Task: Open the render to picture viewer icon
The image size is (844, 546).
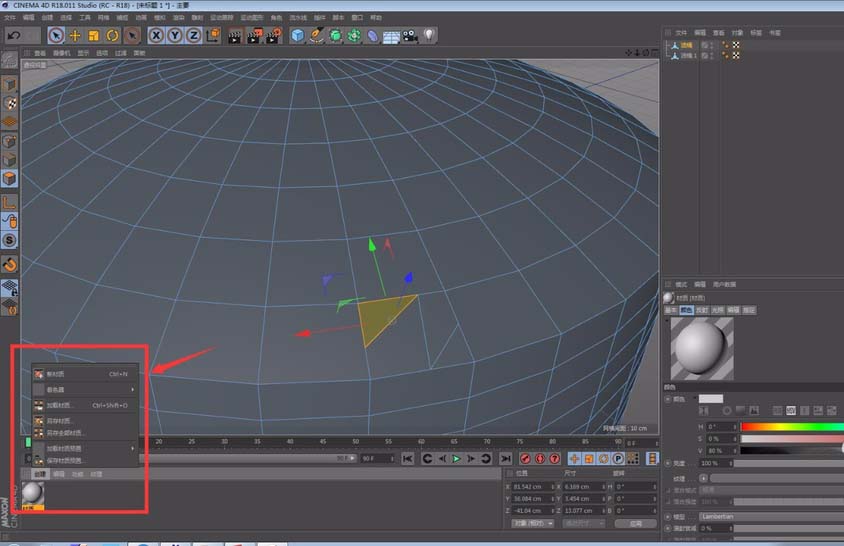Action: 253,35
